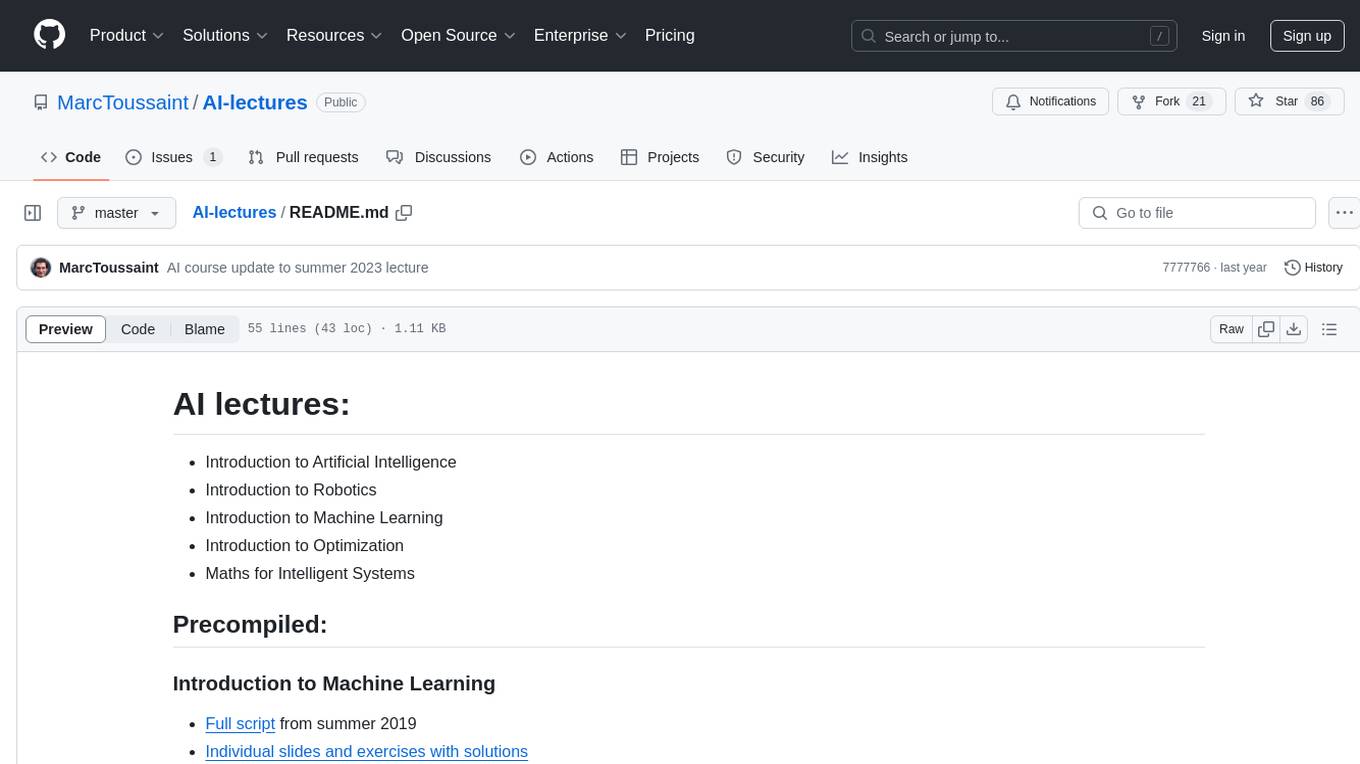Open the Projects tab
The height and width of the screenshot is (764, 1360).
[x=660, y=157]
